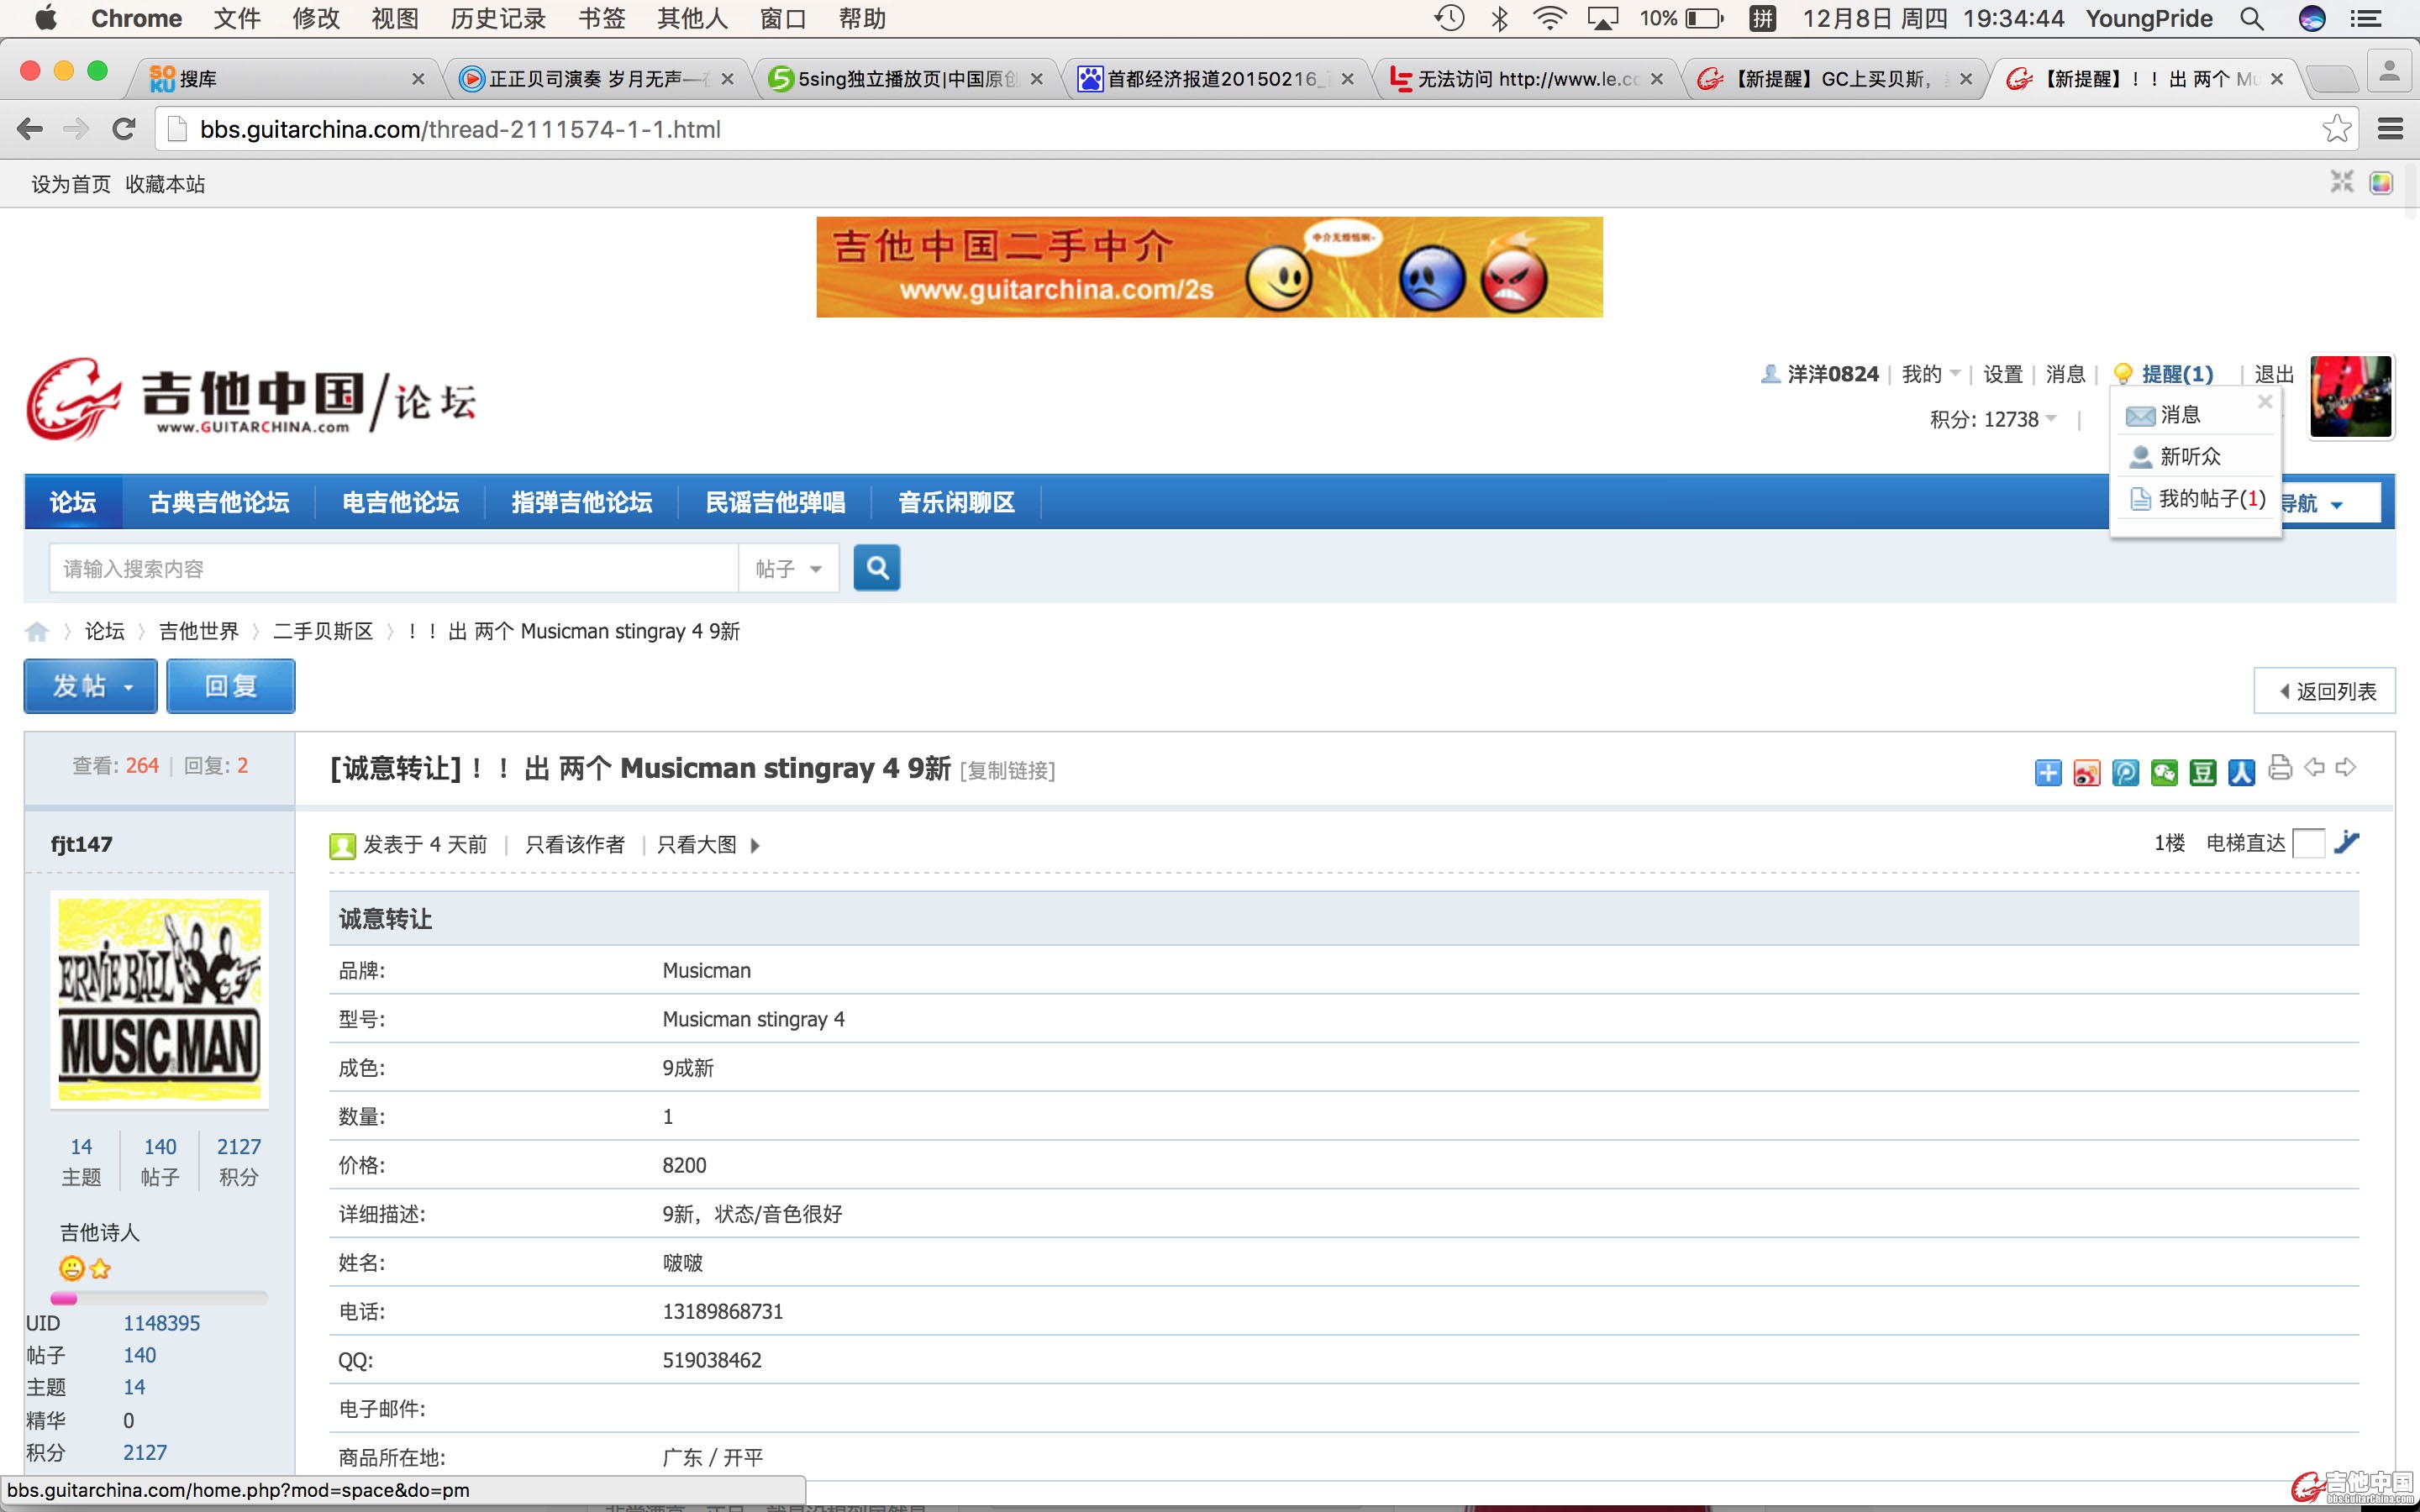Screen dimensions: 2420x1512
Task: Click Bluetooth menu bar icon
Action: pyautogui.click(x=1499, y=18)
